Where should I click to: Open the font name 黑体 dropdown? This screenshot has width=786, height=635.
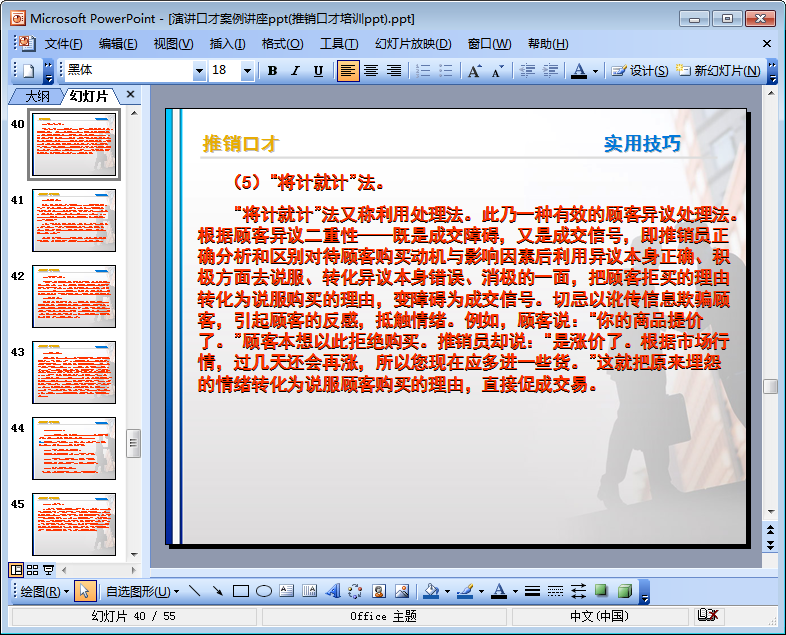[199, 71]
